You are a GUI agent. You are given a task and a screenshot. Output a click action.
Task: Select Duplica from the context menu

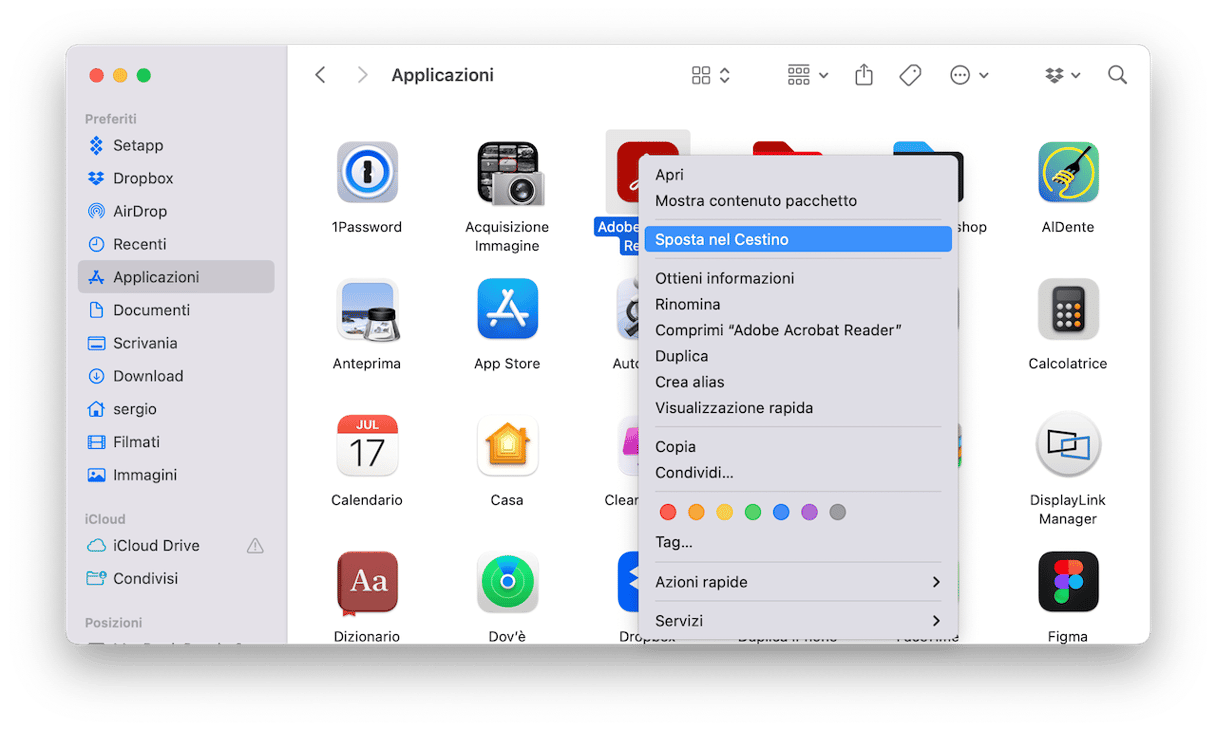coord(798,356)
